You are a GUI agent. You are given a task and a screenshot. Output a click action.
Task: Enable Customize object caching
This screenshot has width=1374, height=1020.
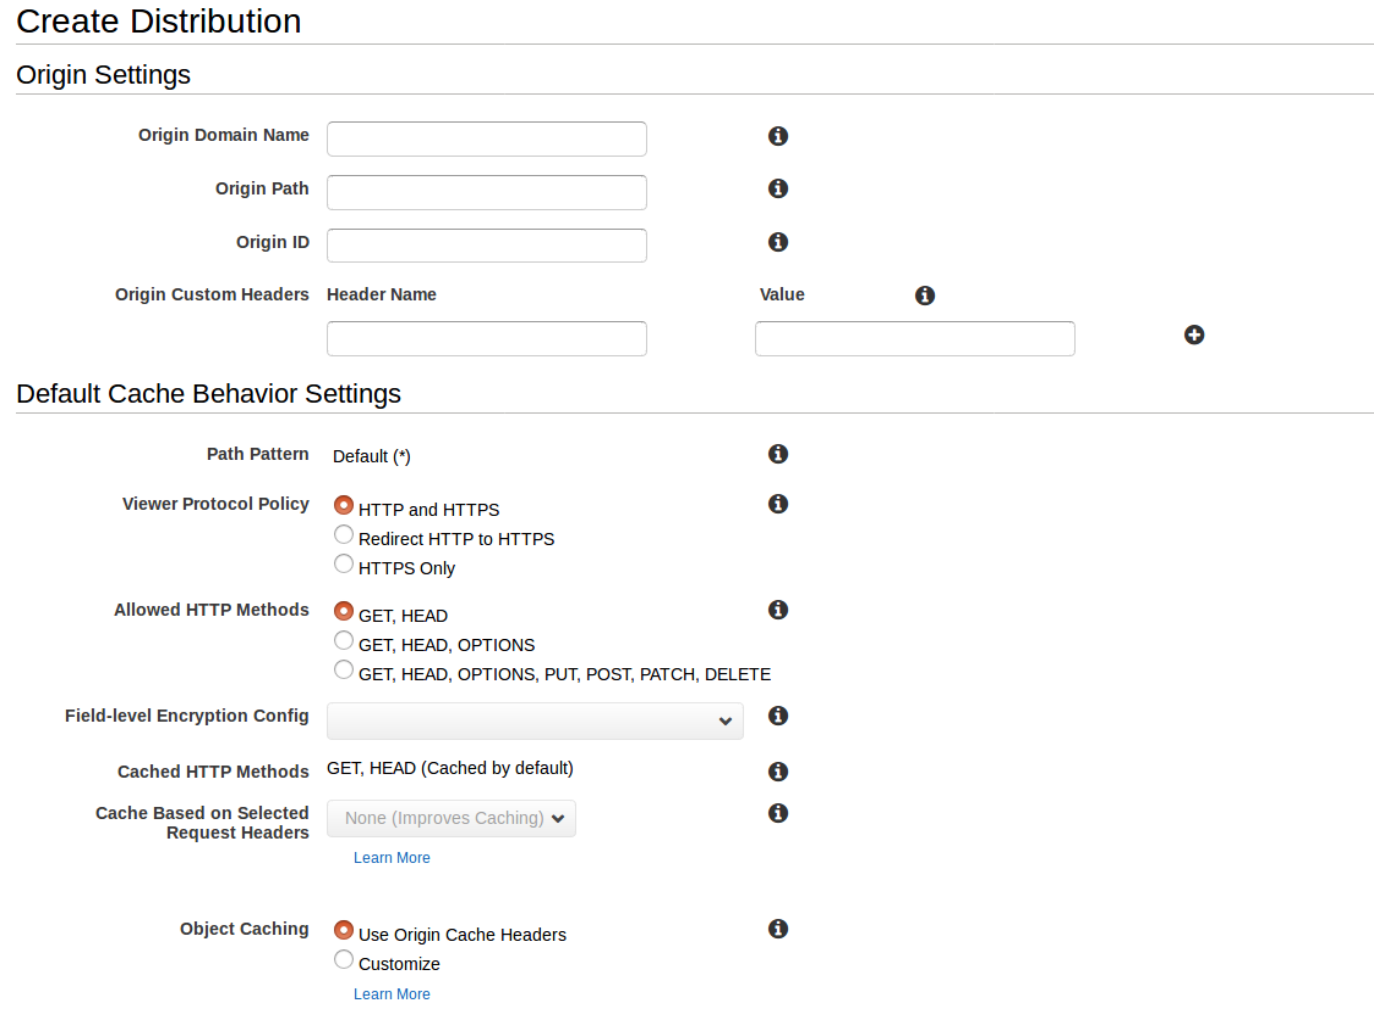click(344, 960)
